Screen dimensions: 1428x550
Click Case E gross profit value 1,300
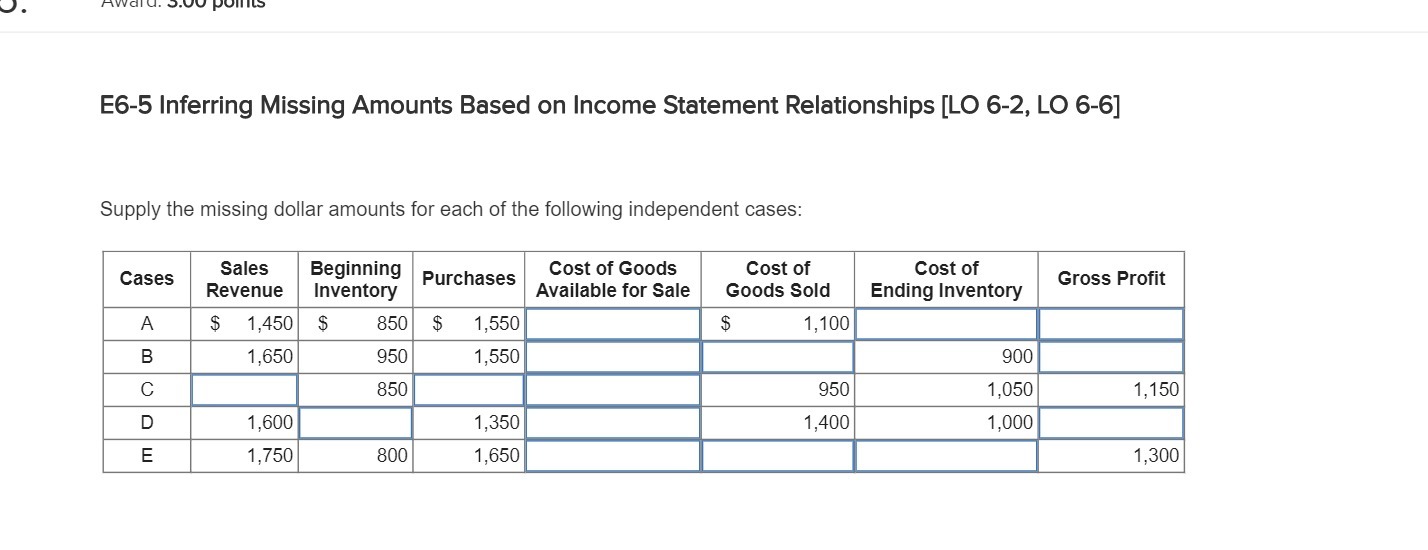click(1156, 456)
